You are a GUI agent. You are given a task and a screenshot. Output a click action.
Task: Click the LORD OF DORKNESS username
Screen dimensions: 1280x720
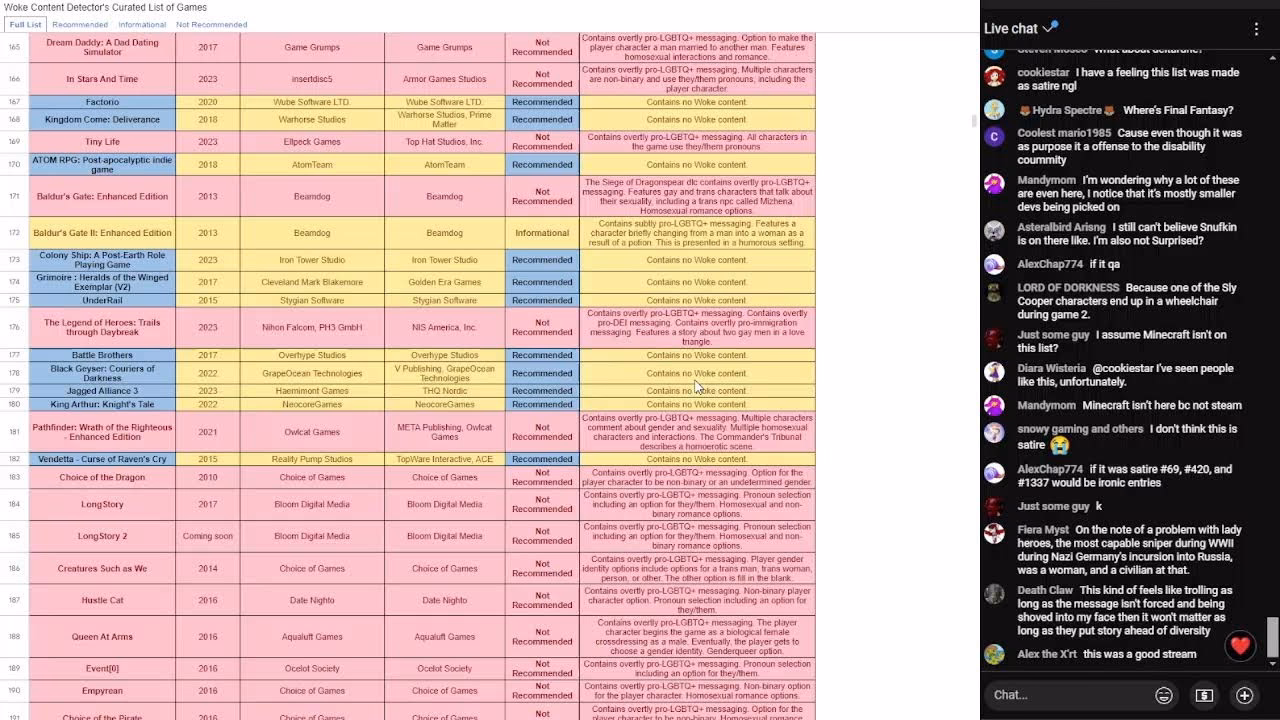click(1068, 288)
